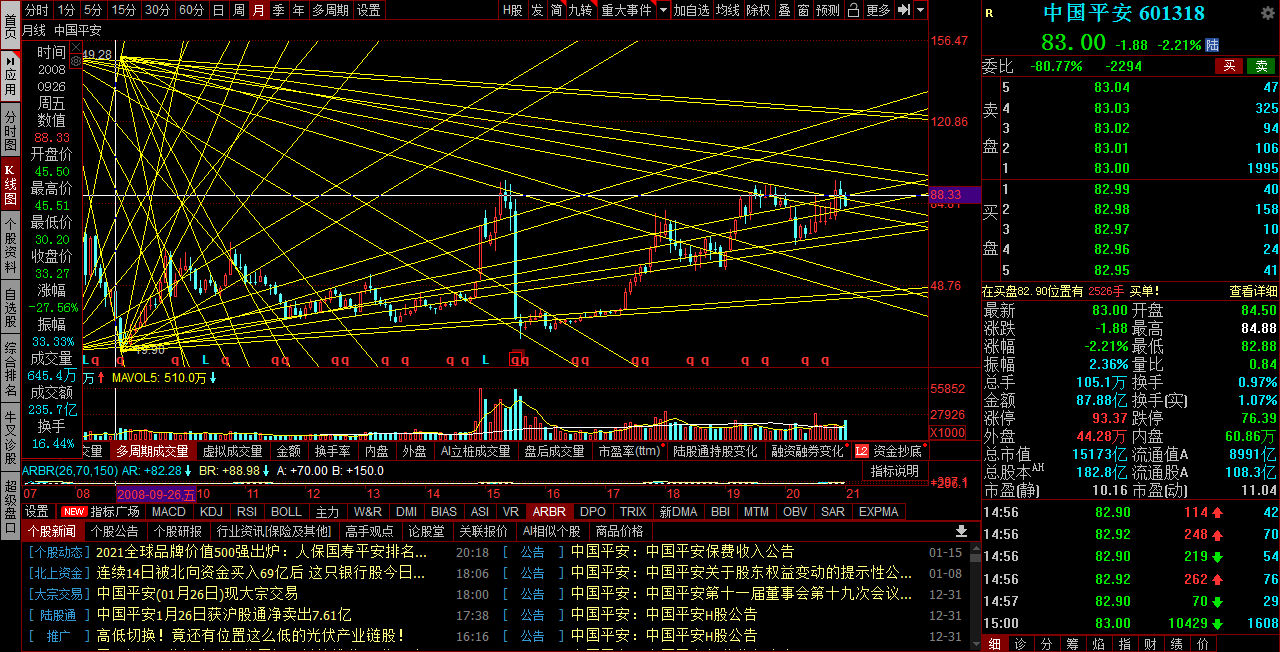Click the 指 index icon in bottom strip
Screen dimensions: 1280x652
pos(1124,644)
